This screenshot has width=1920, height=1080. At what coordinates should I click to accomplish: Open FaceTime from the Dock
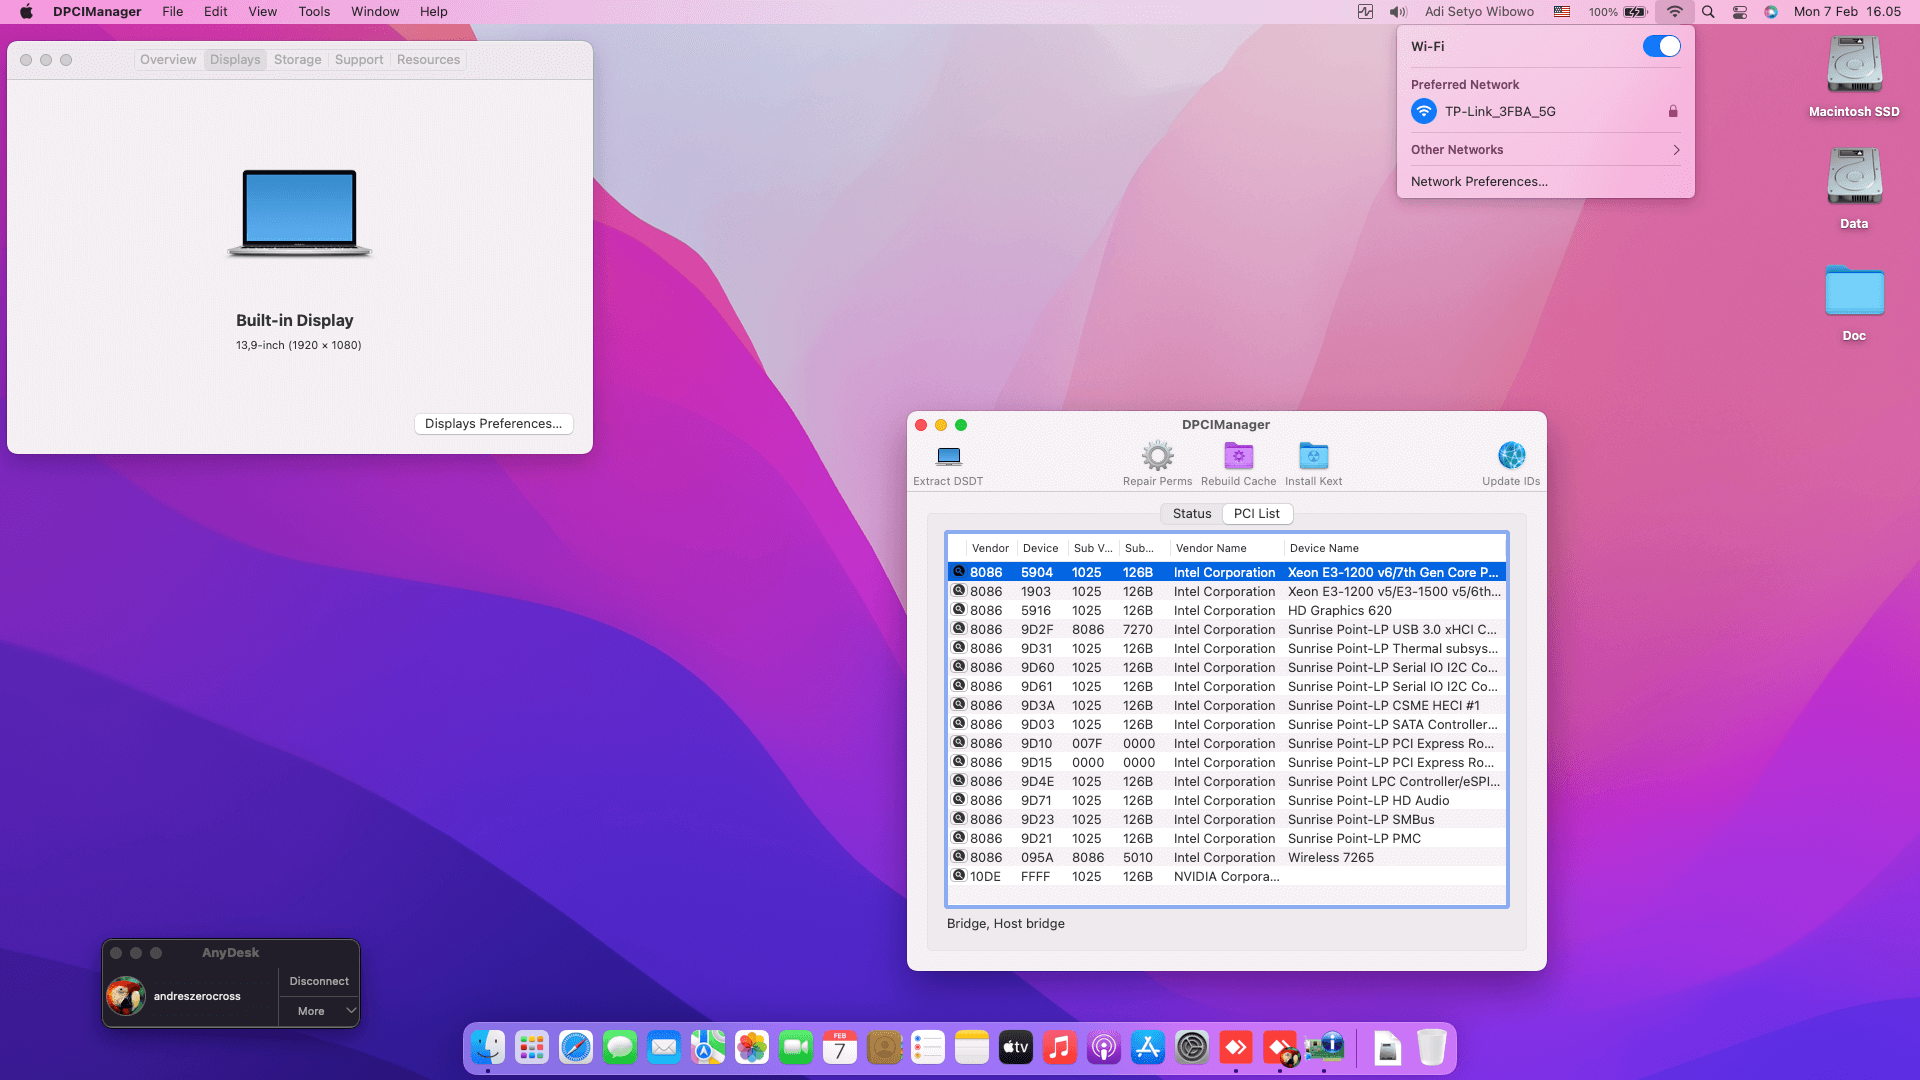796,1047
